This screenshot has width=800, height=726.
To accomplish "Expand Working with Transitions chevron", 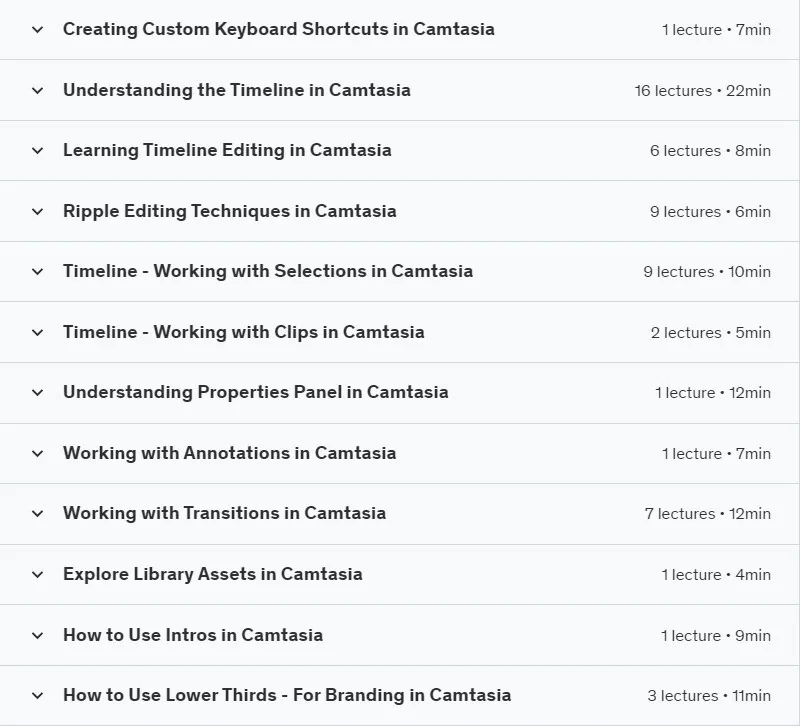I will 37,514.
